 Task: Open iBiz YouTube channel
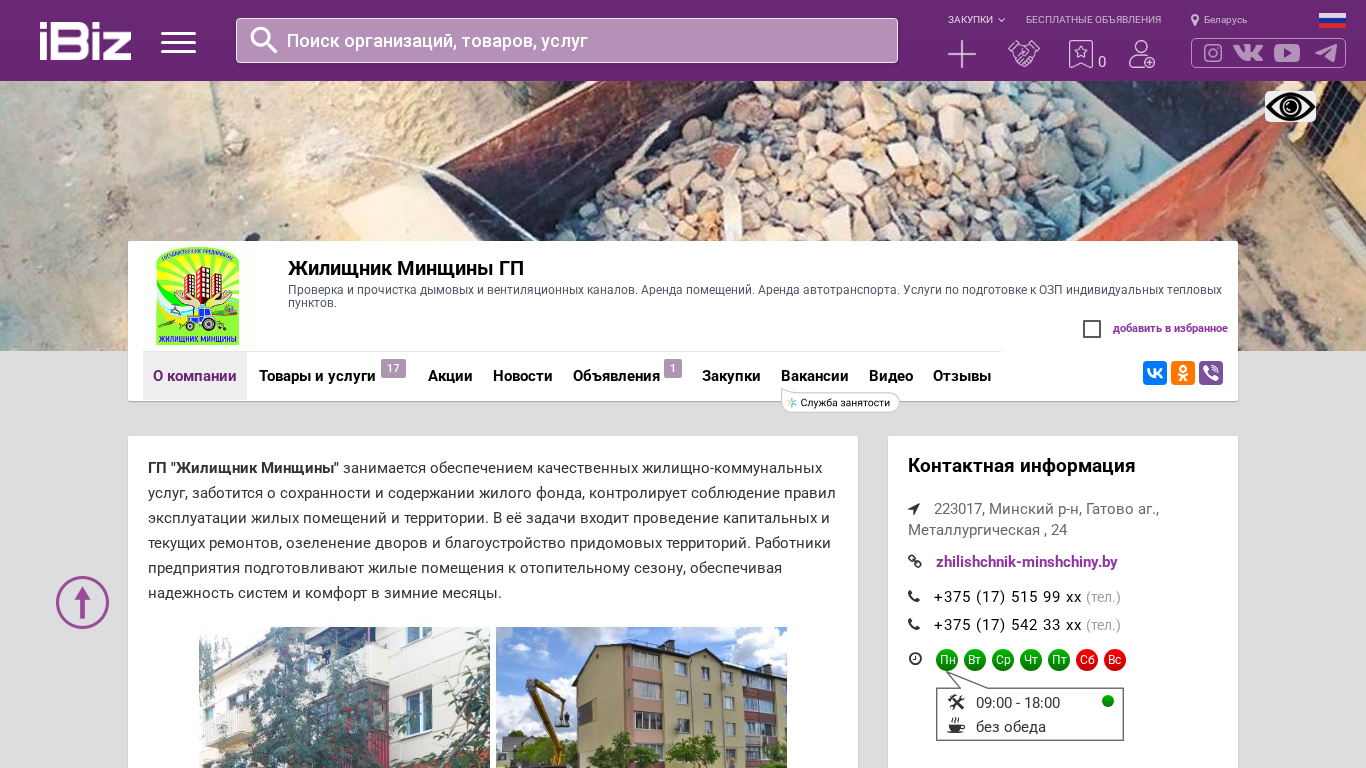click(1287, 53)
